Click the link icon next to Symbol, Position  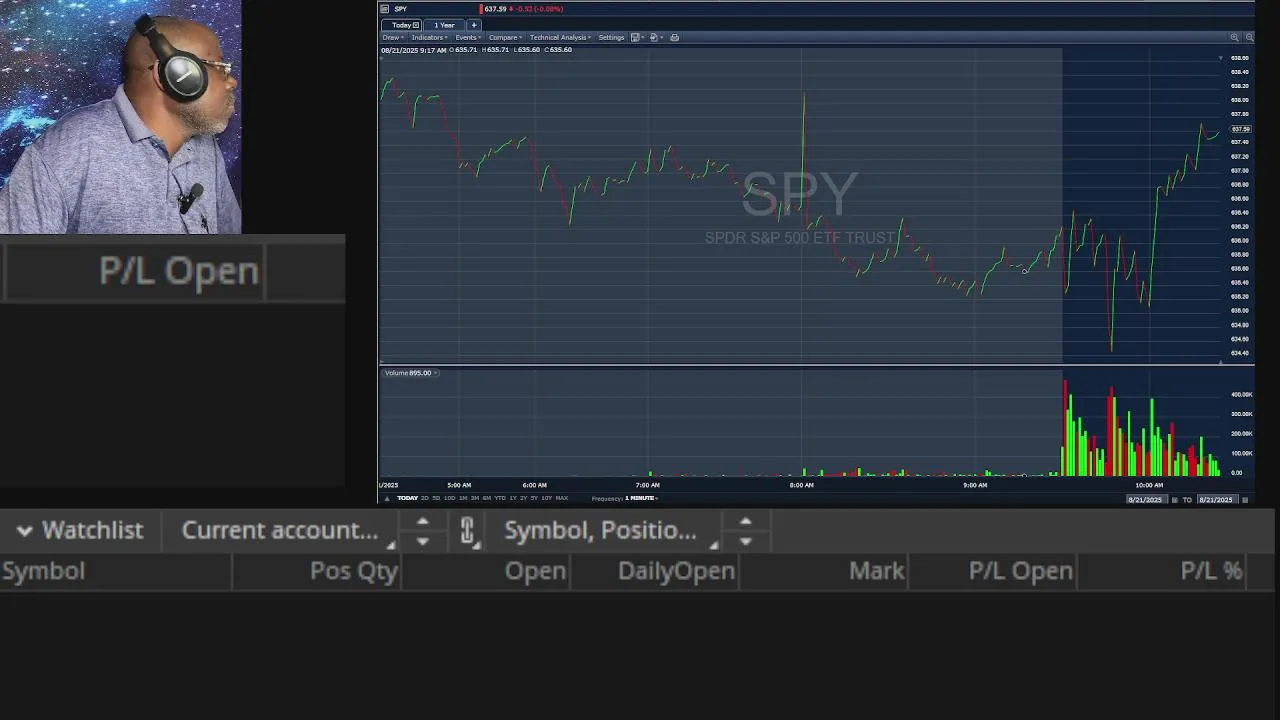coord(467,531)
